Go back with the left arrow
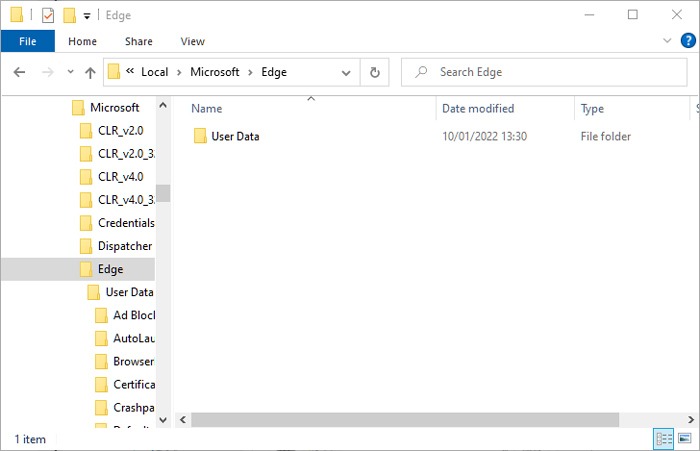The image size is (700, 451). (19, 72)
